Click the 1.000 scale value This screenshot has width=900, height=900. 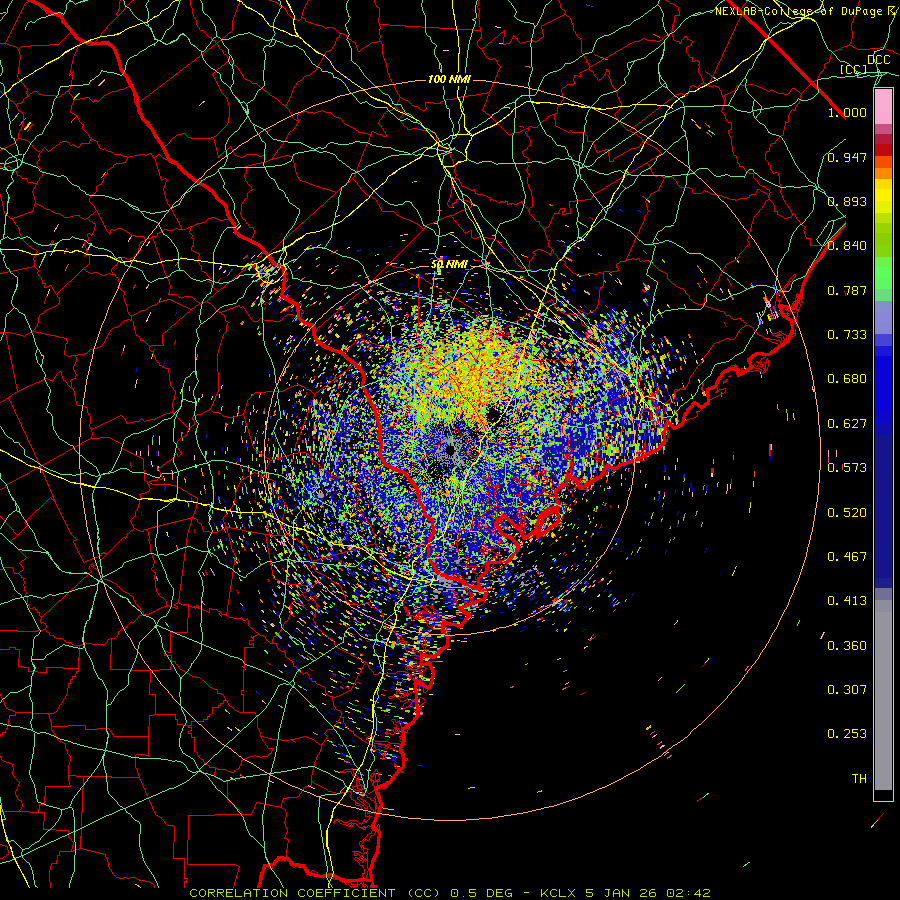coord(847,112)
